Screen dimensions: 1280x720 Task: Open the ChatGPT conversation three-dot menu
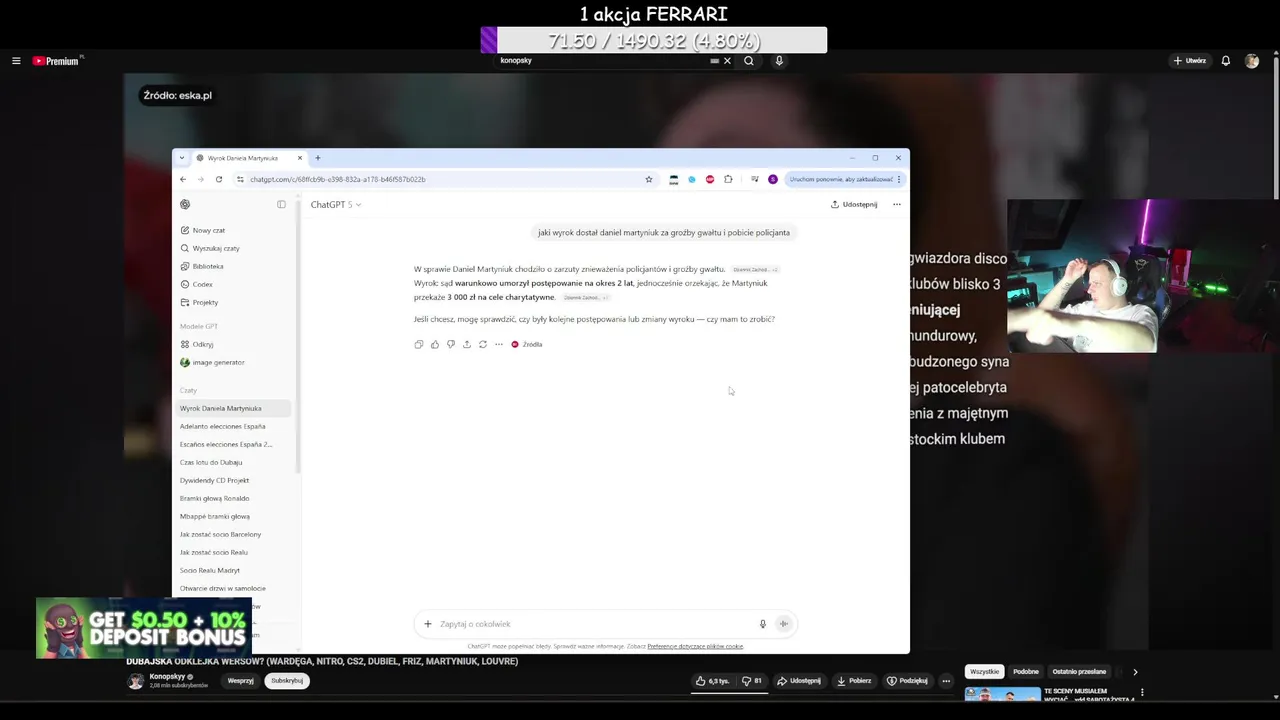click(896, 204)
